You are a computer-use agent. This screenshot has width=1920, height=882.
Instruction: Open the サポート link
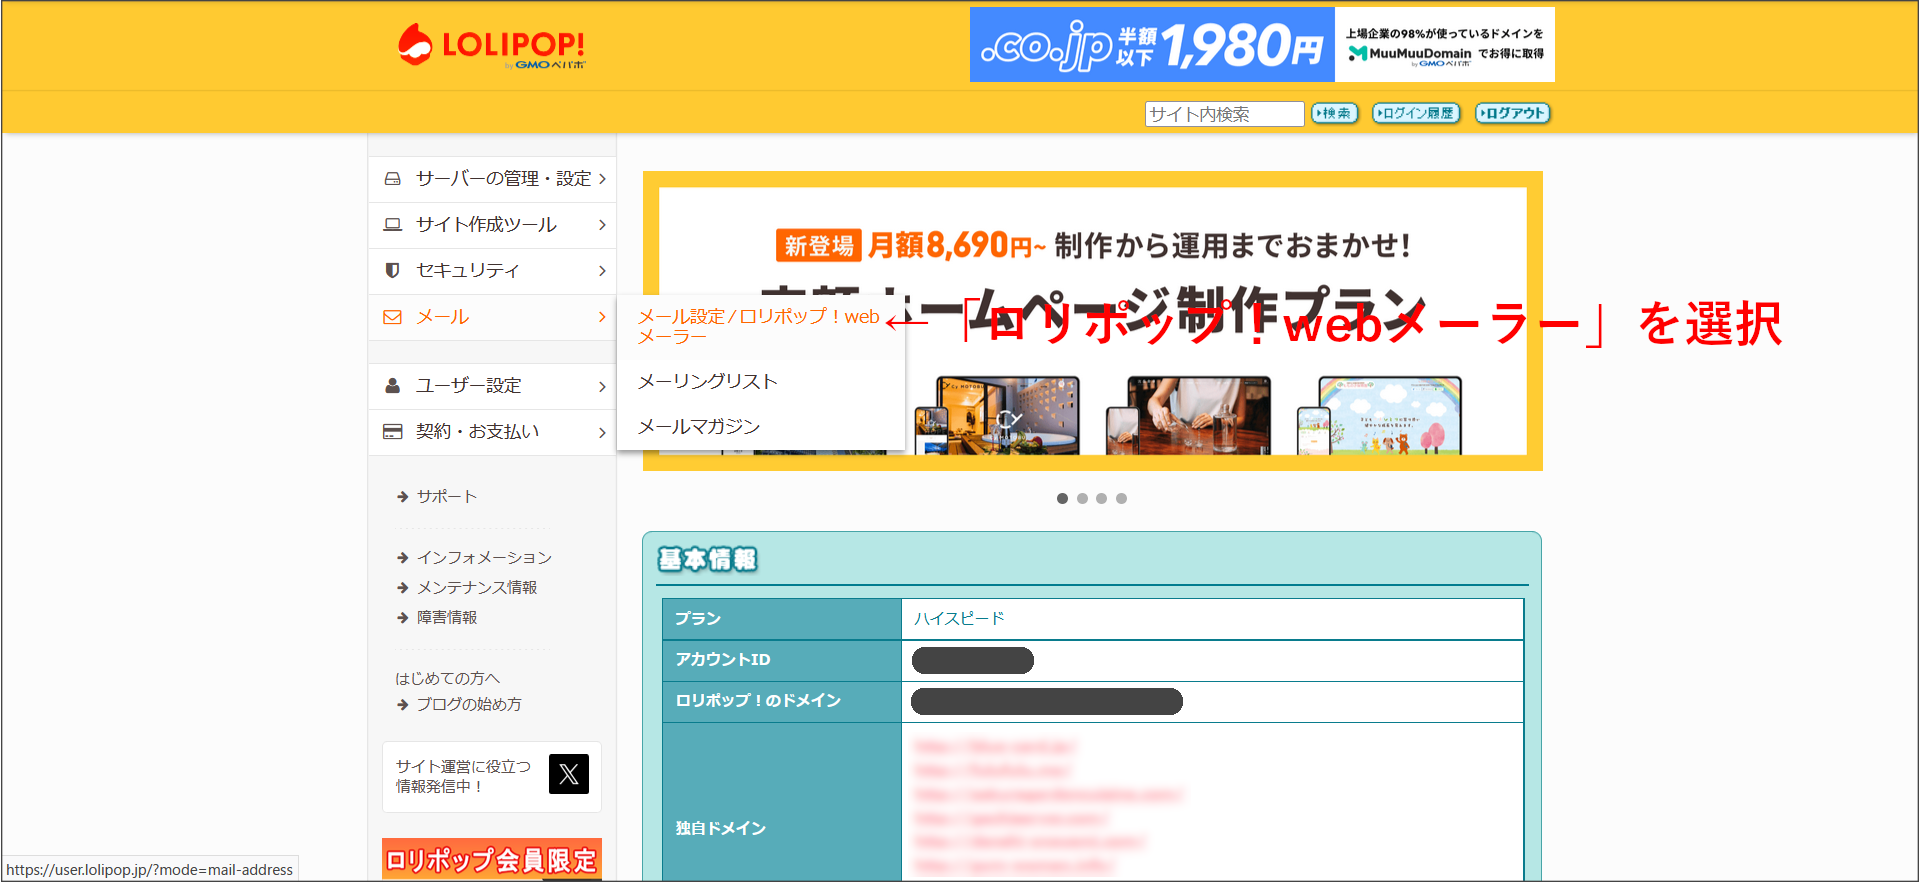point(447,497)
